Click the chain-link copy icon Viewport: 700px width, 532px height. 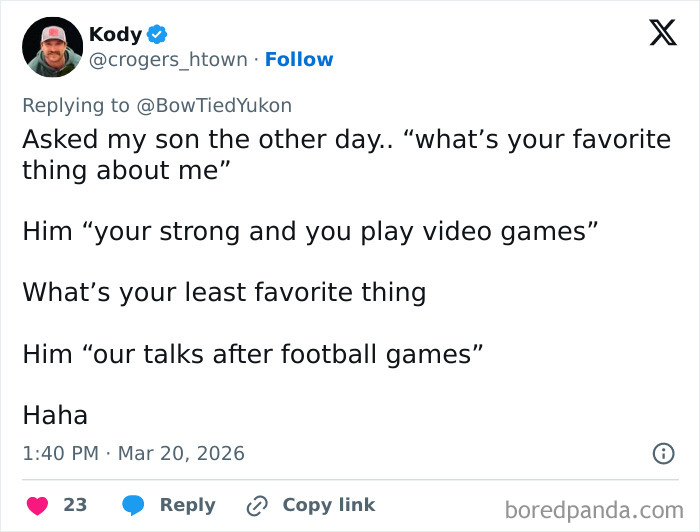[257, 505]
